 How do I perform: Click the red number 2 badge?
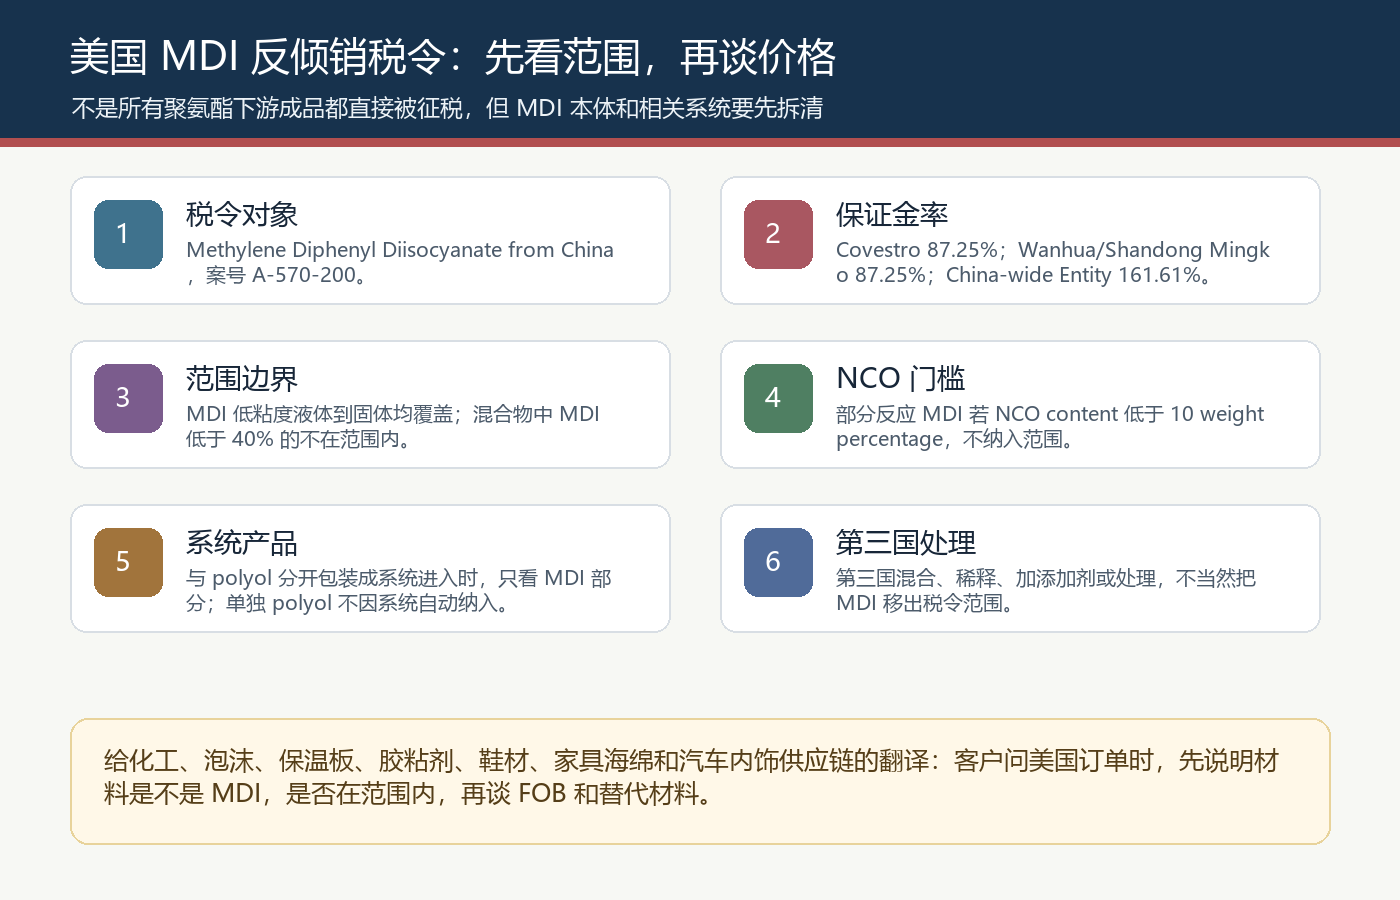point(778,234)
